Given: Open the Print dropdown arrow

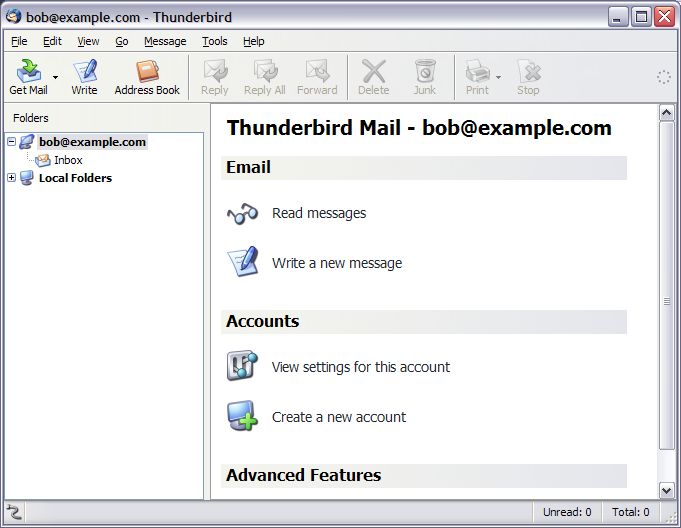Looking at the screenshot, I should (498, 77).
